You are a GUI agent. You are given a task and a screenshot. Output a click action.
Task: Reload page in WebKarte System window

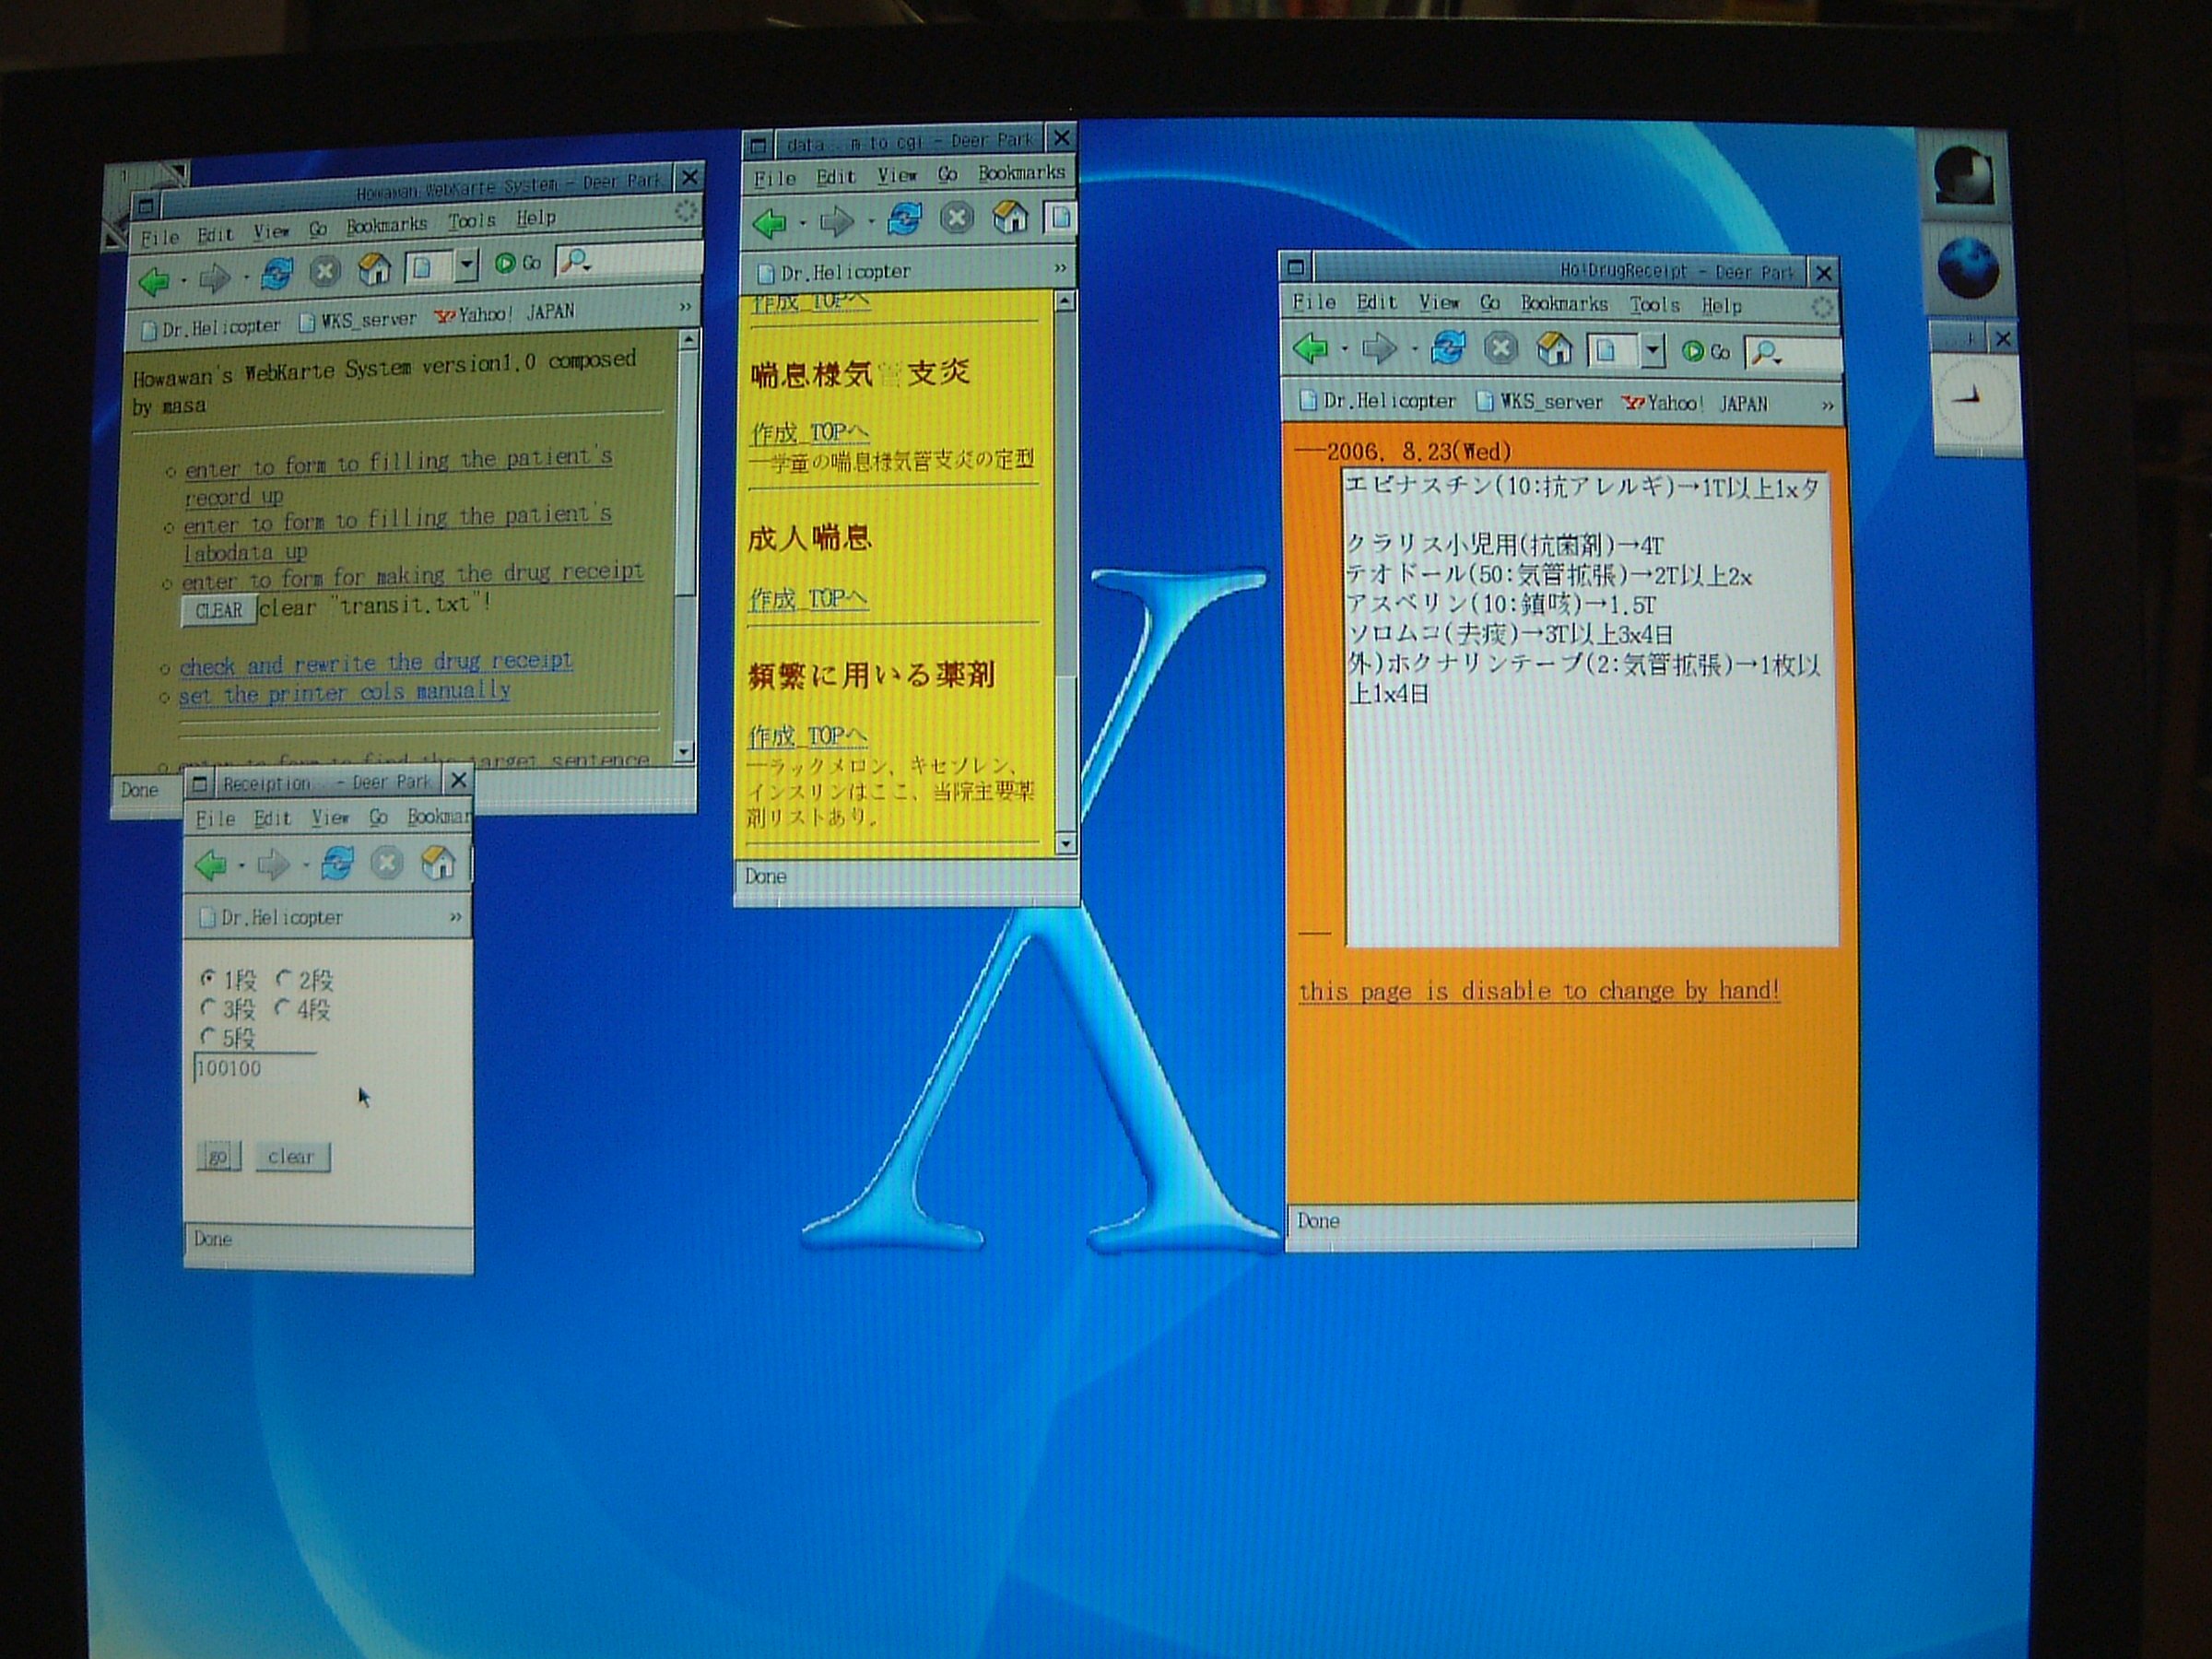pos(276,273)
